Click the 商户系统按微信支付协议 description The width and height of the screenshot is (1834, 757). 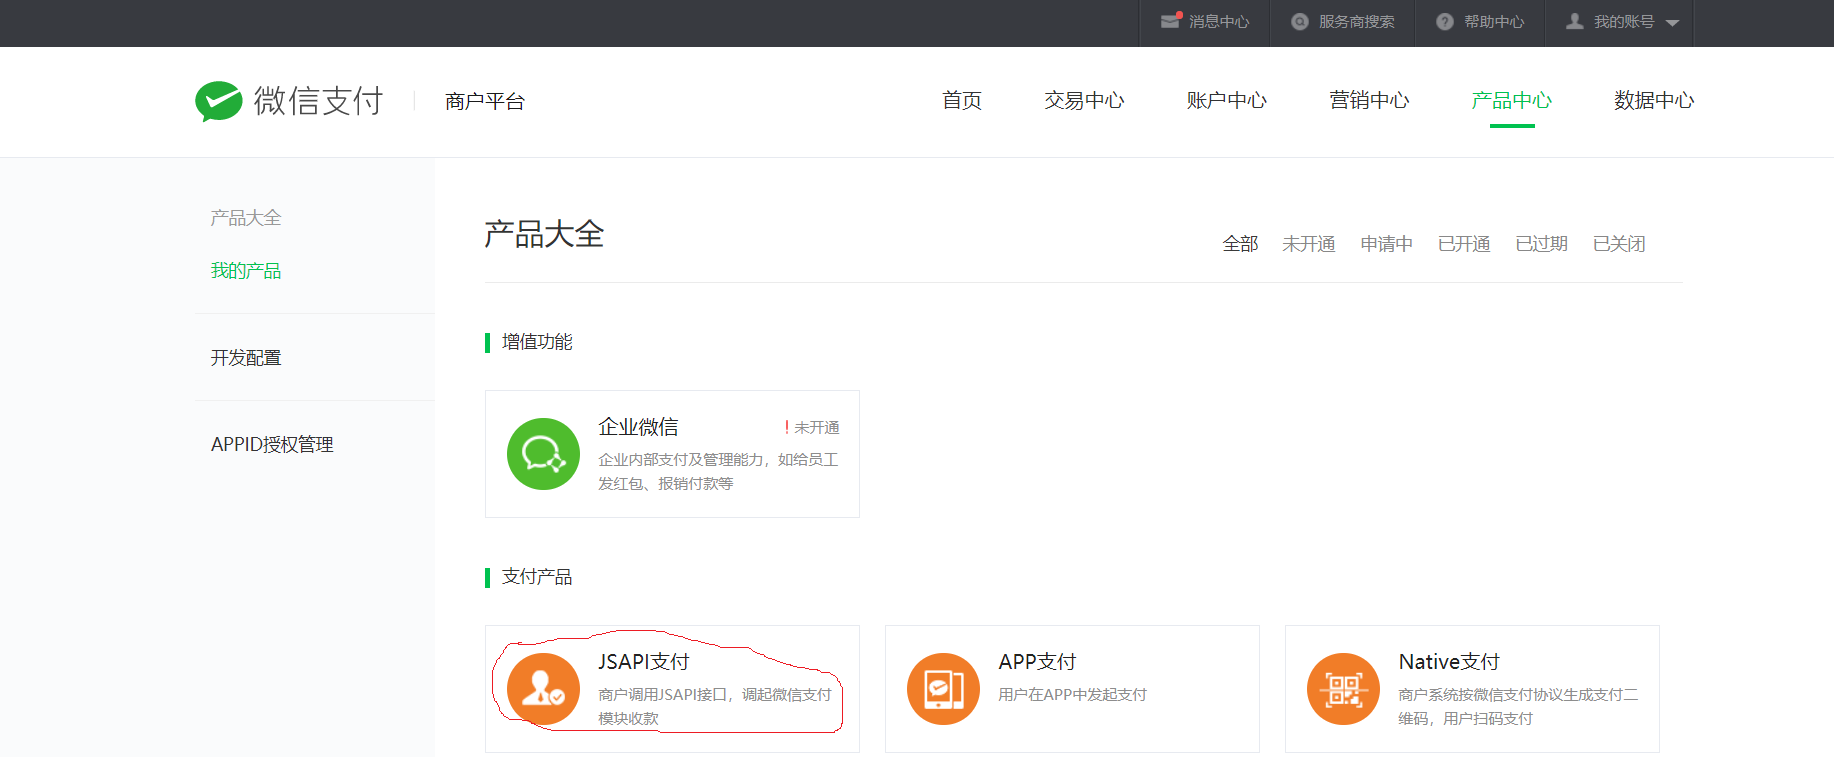1518,707
